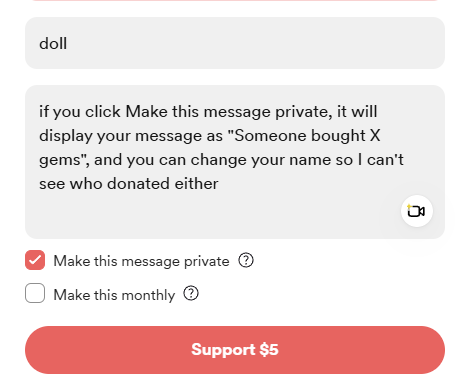Place cursor after "either" in the message

point(219,184)
